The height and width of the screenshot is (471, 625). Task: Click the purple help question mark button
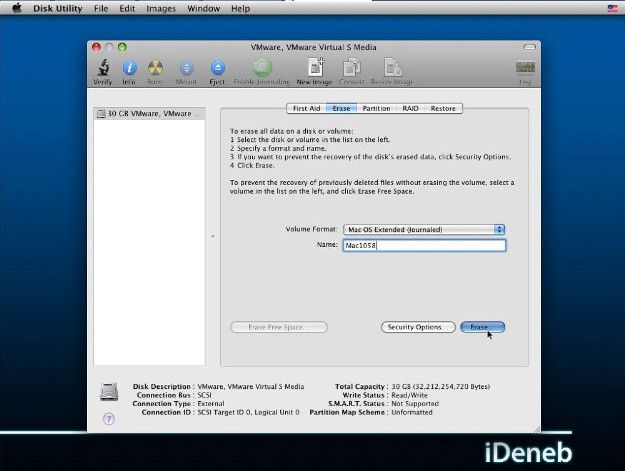point(109,419)
